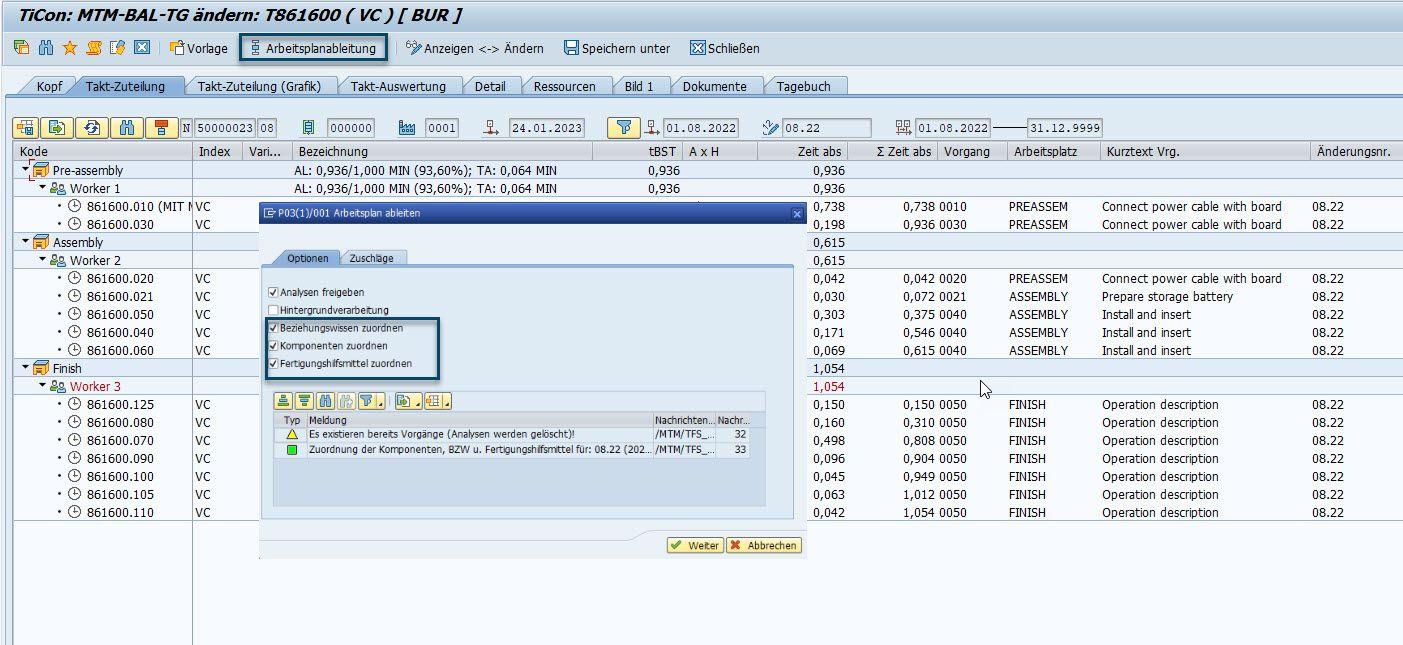Click the Abbrechen button

[x=763, y=545]
